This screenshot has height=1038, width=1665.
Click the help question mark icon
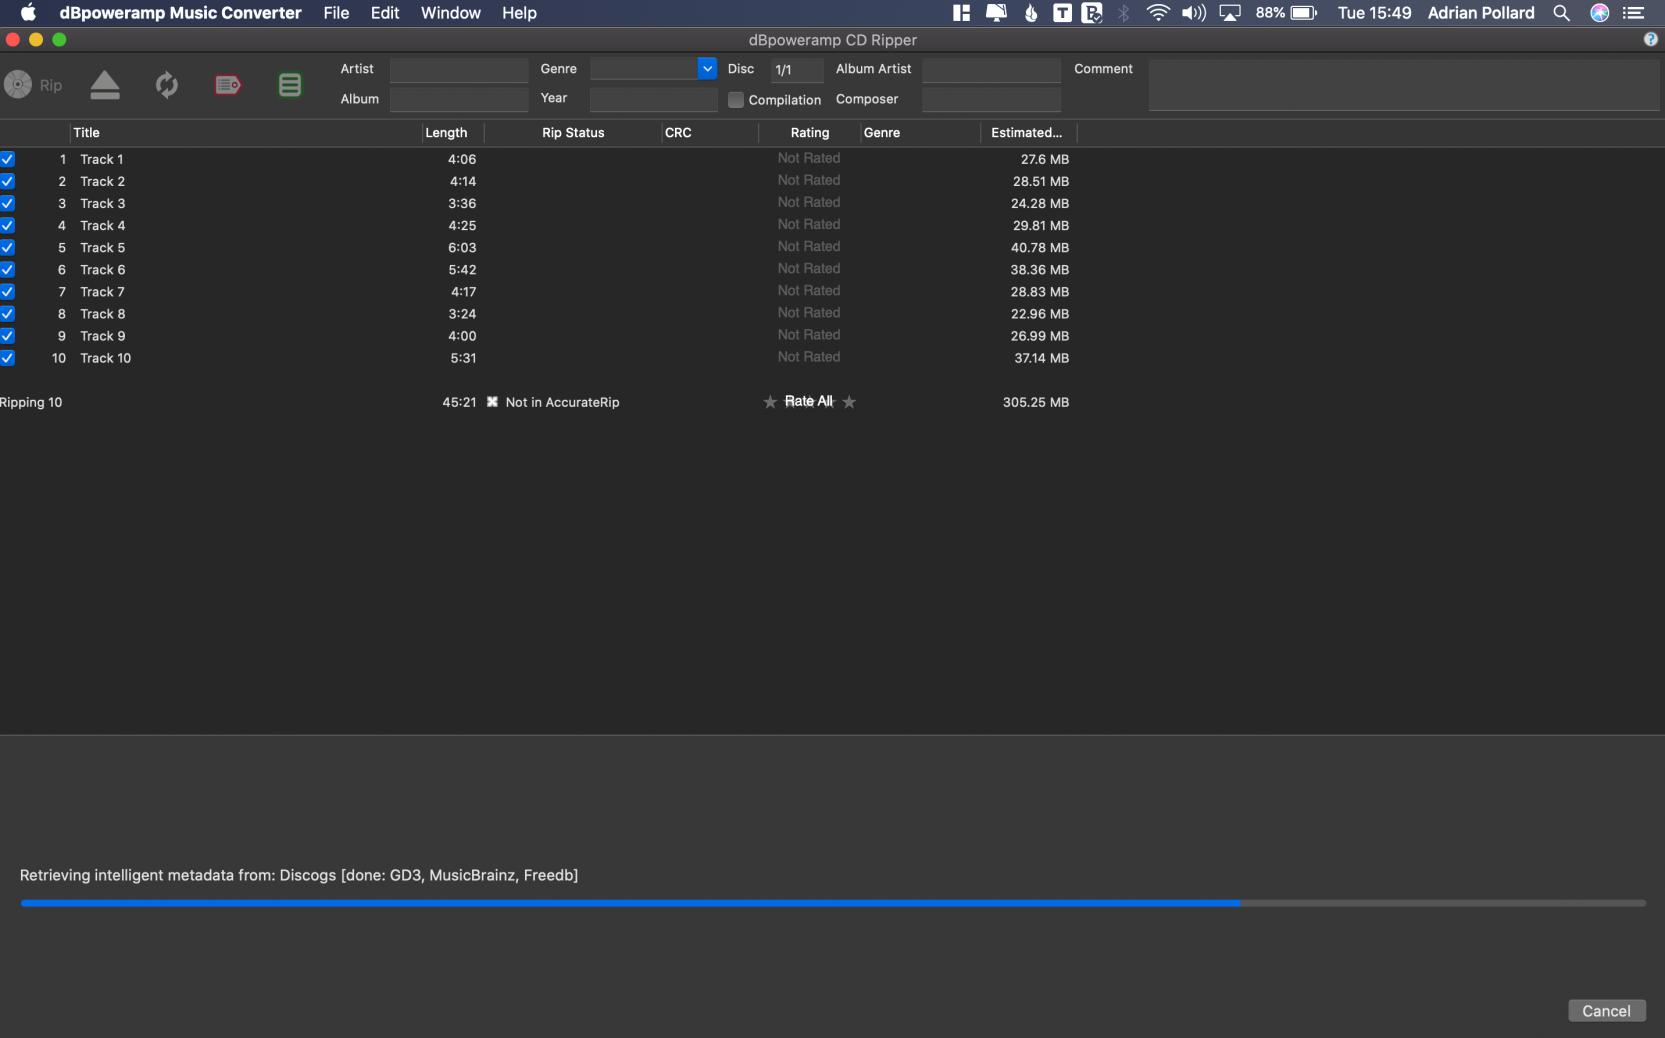(1650, 39)
